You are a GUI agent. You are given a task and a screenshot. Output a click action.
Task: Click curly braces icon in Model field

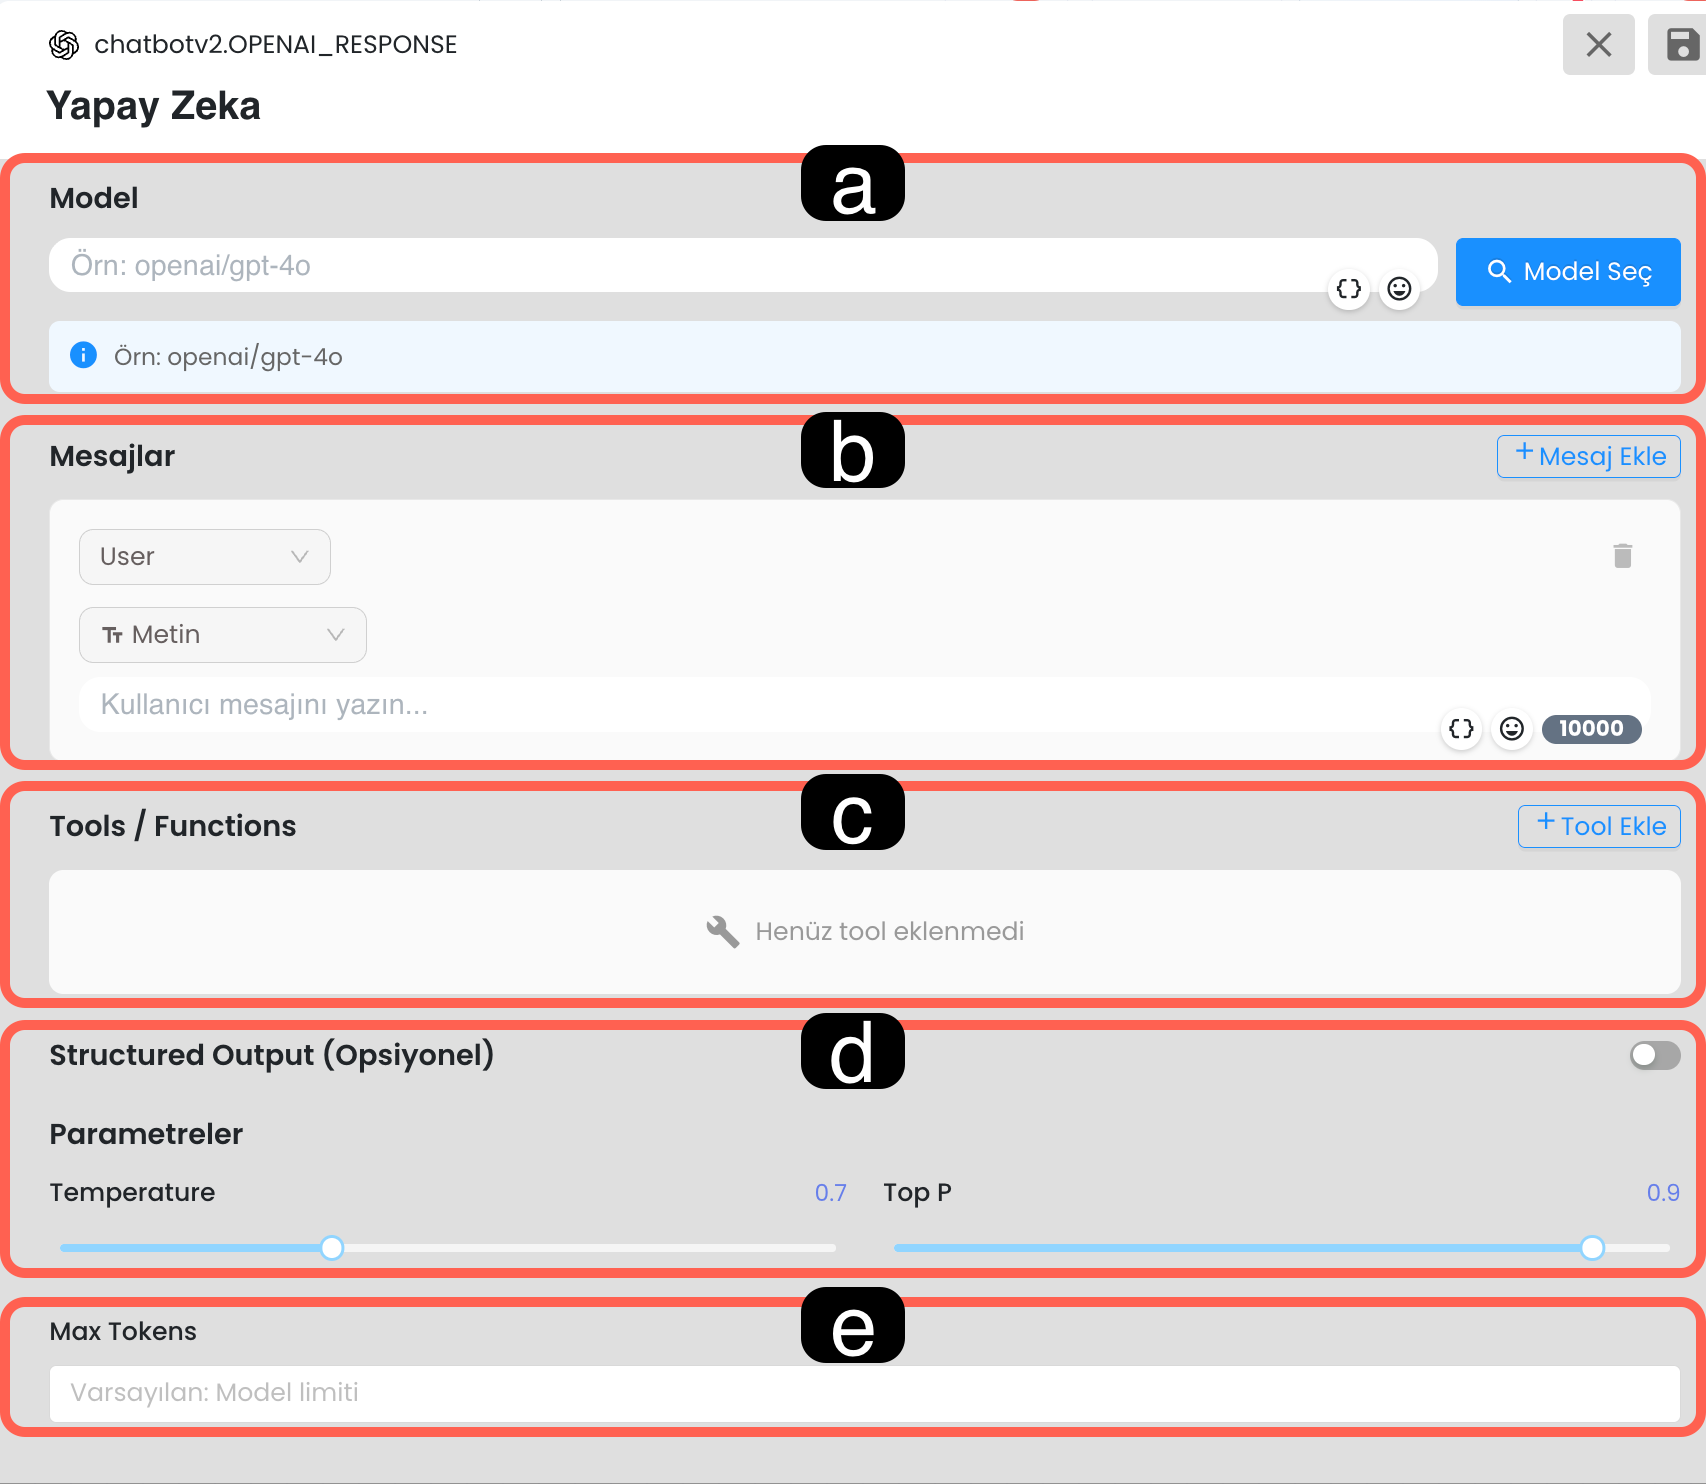coord(1348,289)
